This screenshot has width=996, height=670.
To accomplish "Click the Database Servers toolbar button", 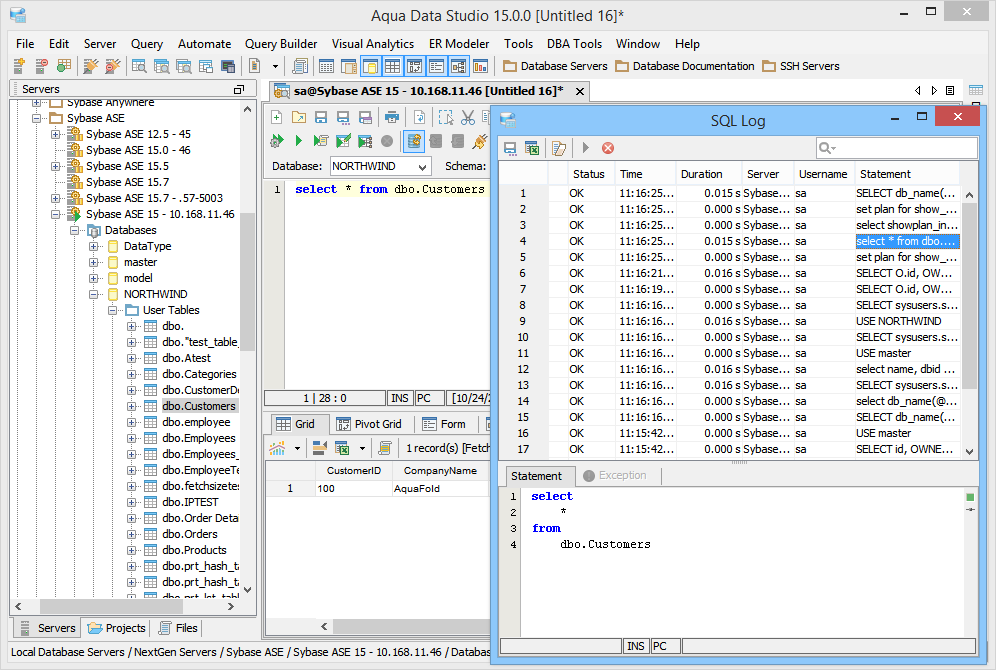I will [x=555, y=66].
